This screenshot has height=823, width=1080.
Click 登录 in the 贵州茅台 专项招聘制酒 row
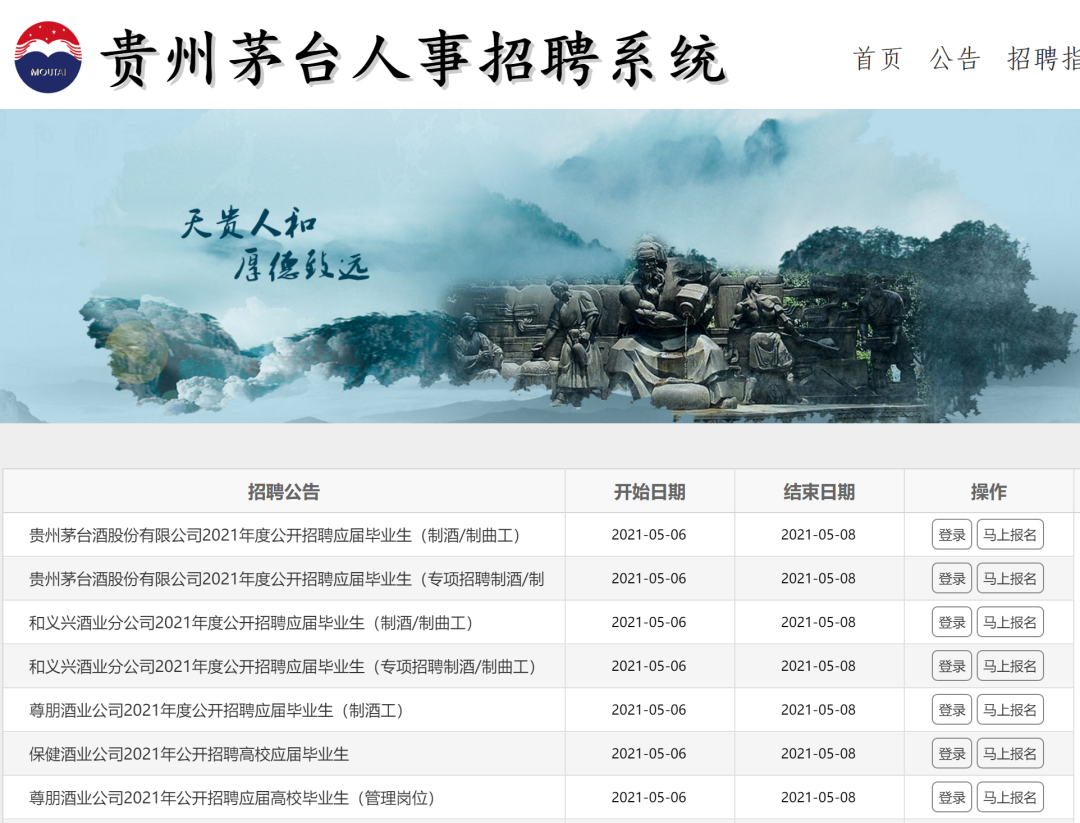coord(952,579)
